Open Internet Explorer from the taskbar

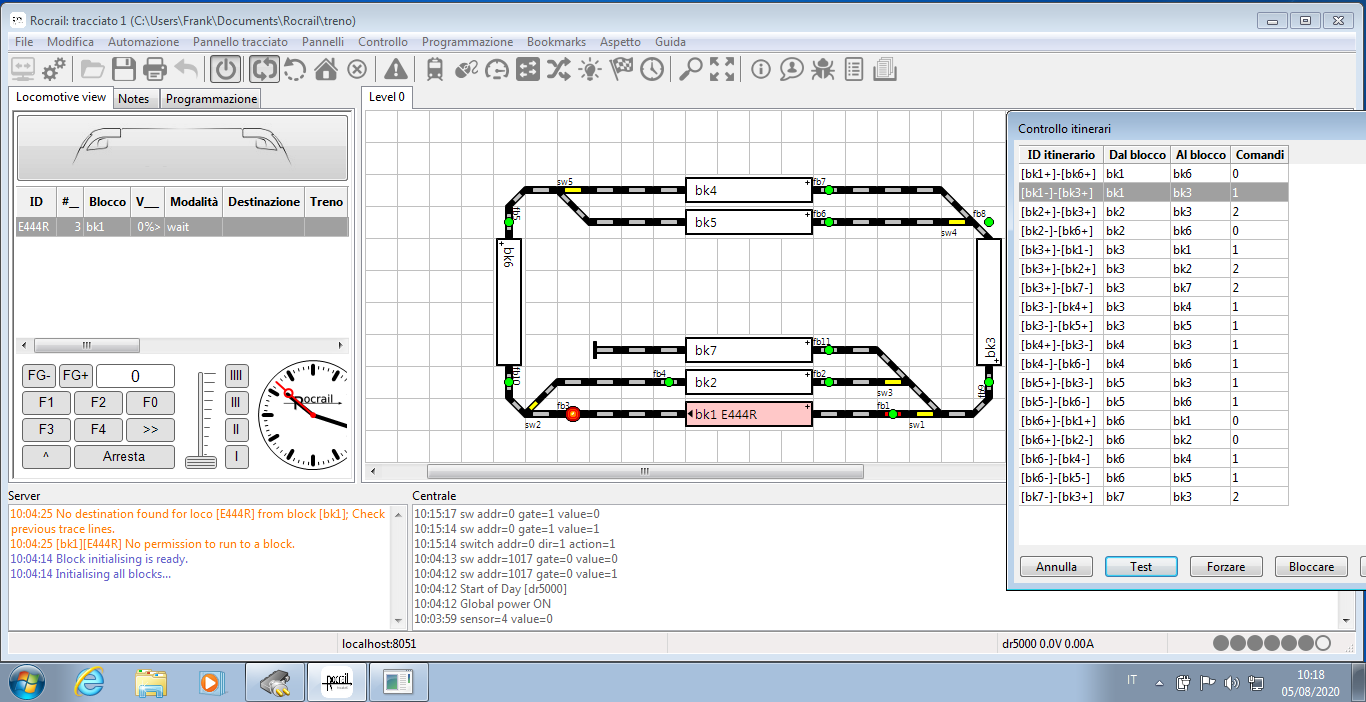[90, 683]
